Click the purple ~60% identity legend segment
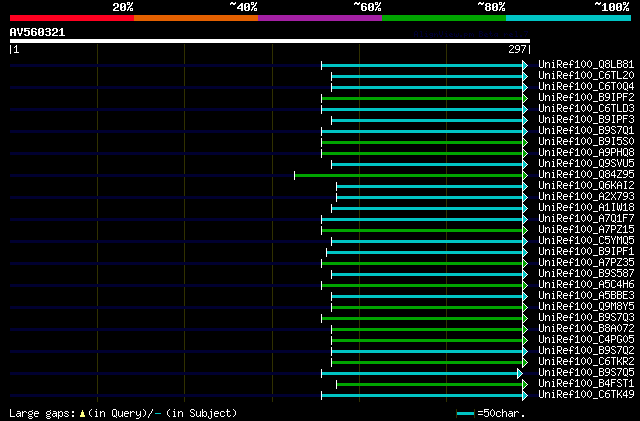This screenshot has height=421, width=640. pos(320,18)
